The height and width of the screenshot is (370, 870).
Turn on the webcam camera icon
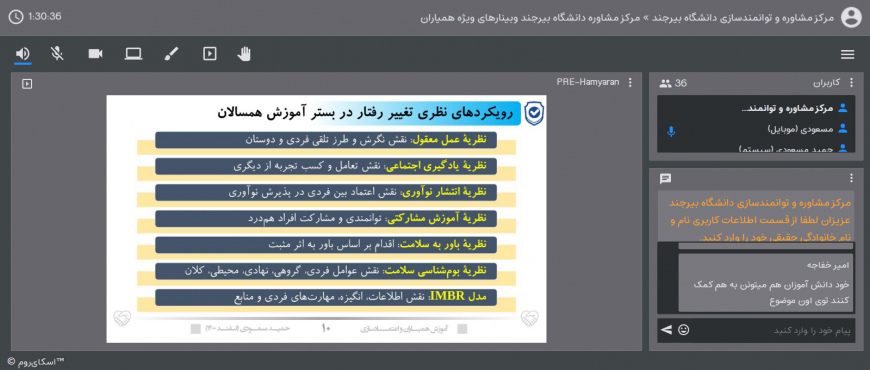[x=95, y=54]
